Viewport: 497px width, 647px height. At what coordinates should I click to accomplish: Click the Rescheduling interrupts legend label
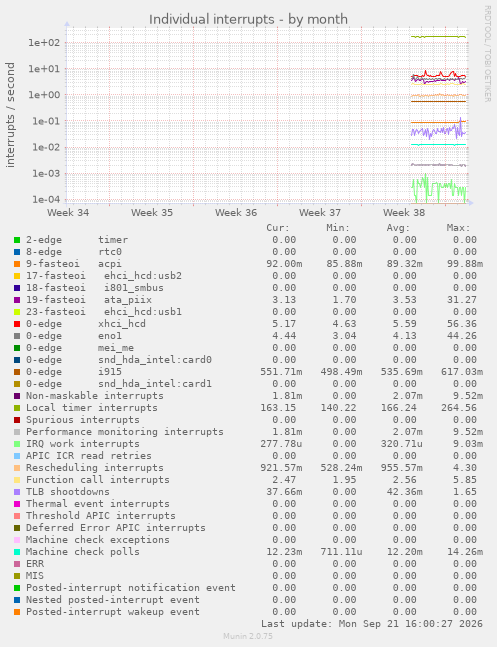[95, 468]
